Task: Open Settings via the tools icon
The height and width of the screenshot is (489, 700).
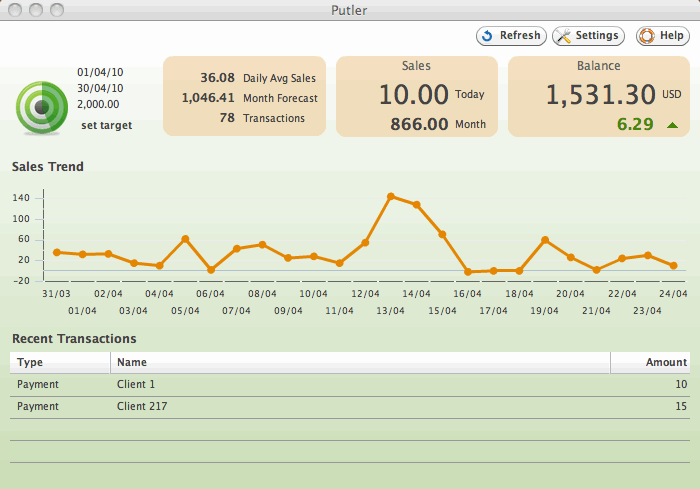Action: (564, 36)
